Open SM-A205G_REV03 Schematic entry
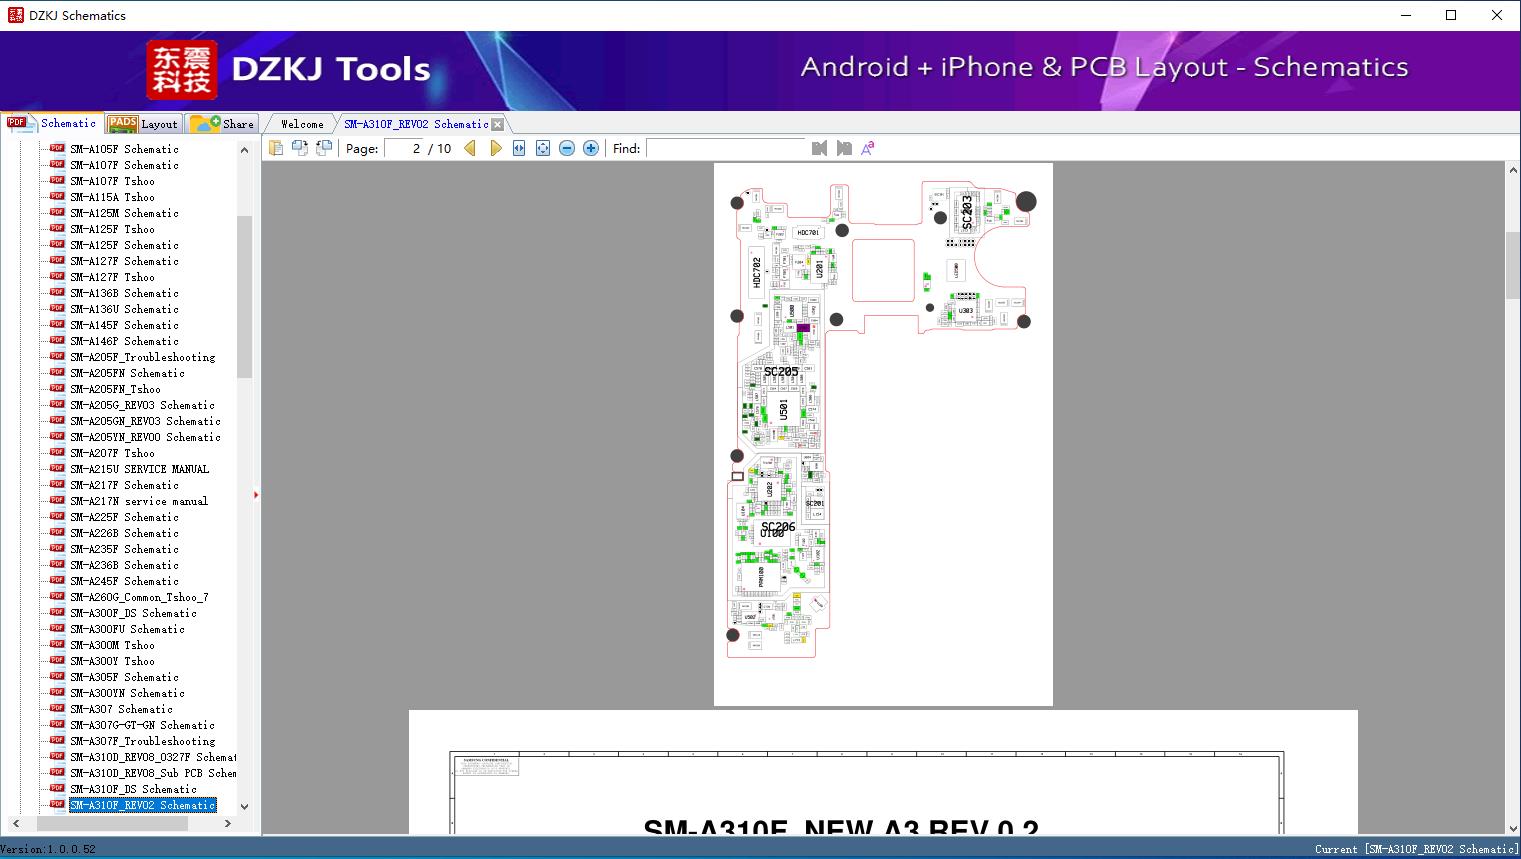 coord(142,405)
